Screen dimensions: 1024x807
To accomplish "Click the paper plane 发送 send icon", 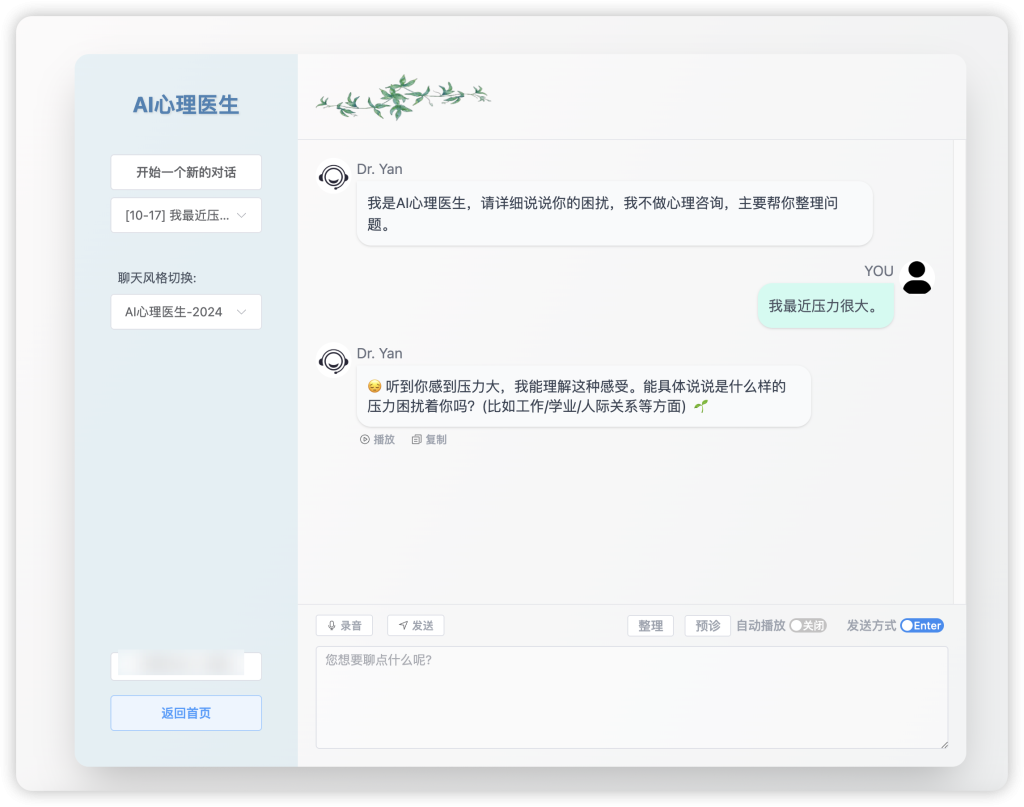I will coord(404,626).
